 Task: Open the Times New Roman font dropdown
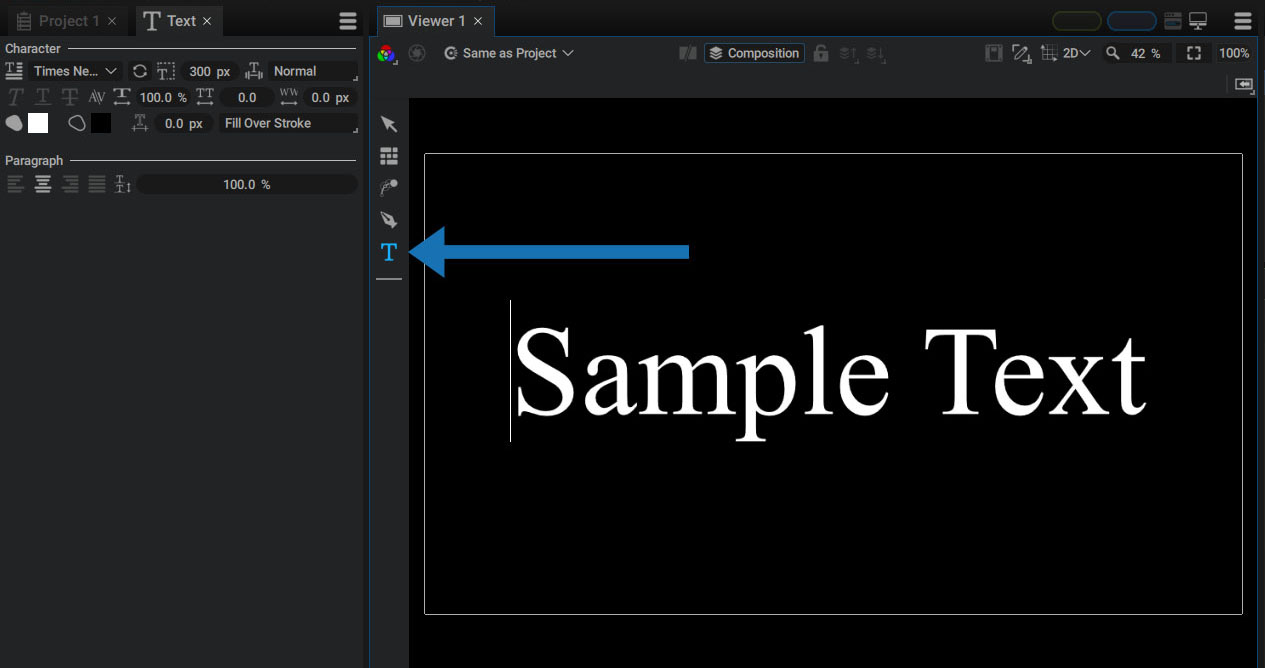[x=76, y=71]
